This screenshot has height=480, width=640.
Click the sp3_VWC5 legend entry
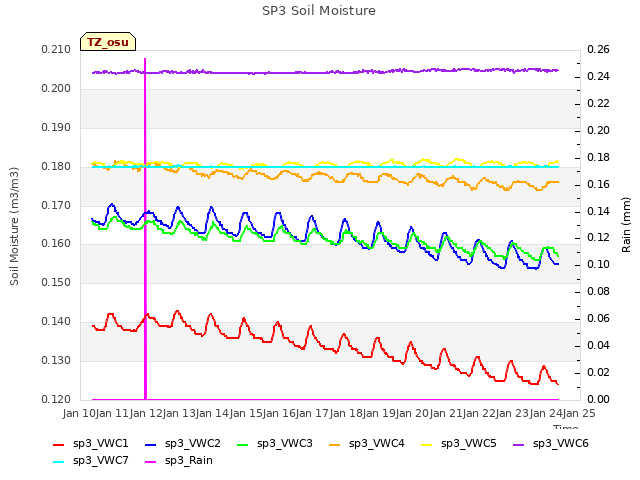click(x=459, y=444)
